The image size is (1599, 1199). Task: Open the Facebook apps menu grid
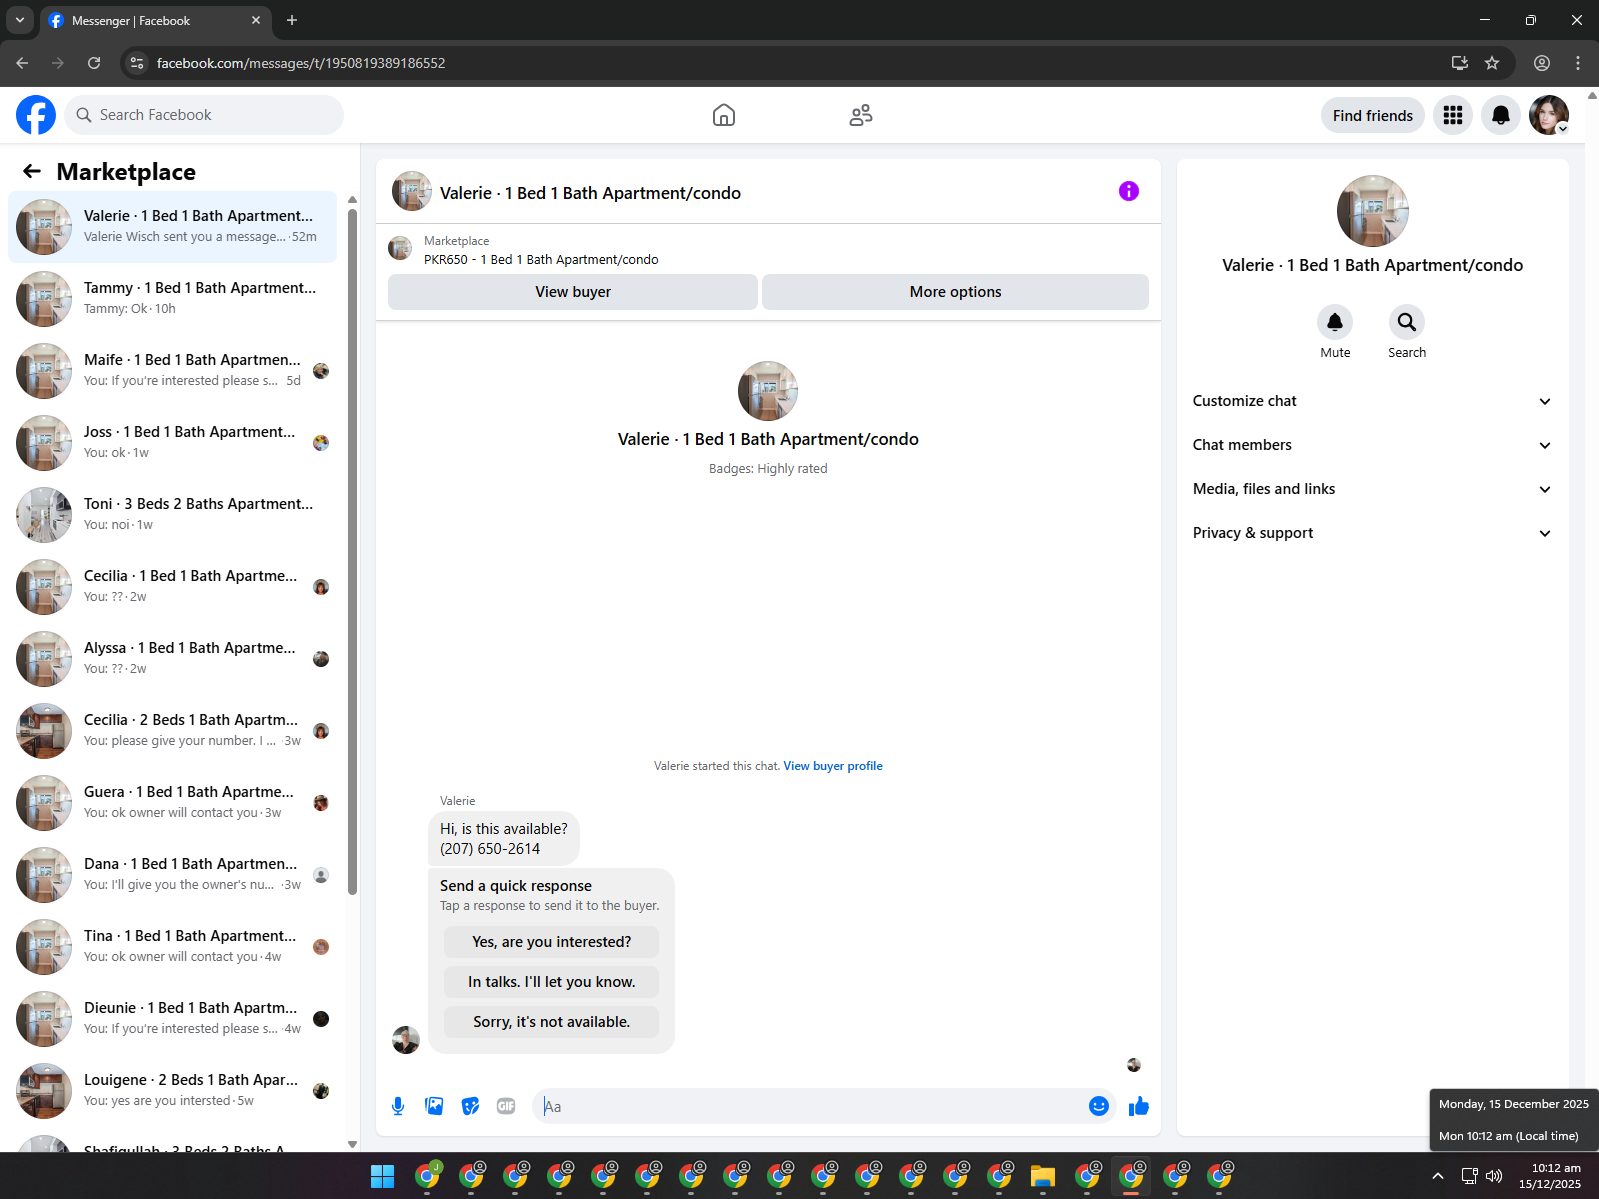pos(1453,115)
